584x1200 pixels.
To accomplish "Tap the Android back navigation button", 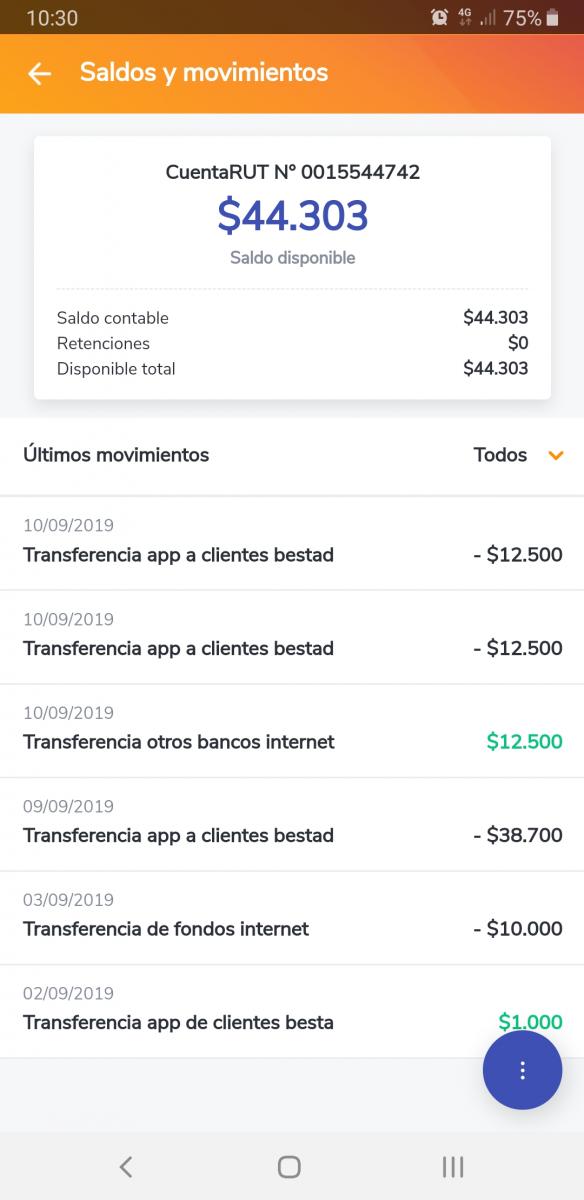I will (126, 1166).
